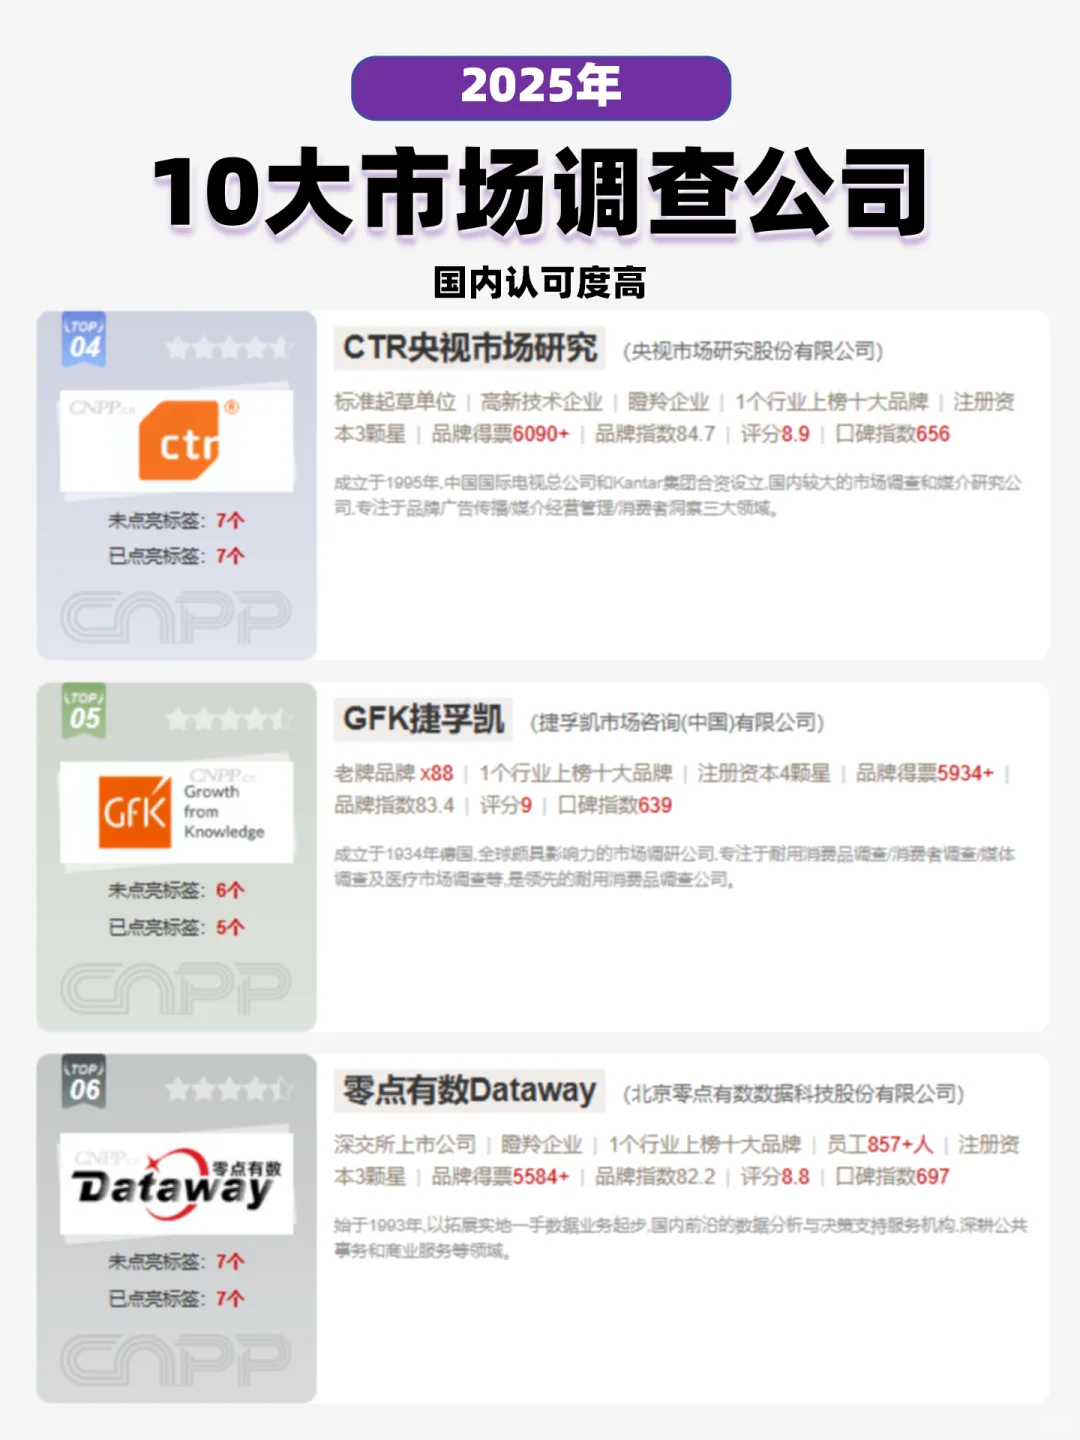The width and height of the screenshot is (1080, 1440).
Task: Click 品牌指数83.4 value
Action: 394,805
